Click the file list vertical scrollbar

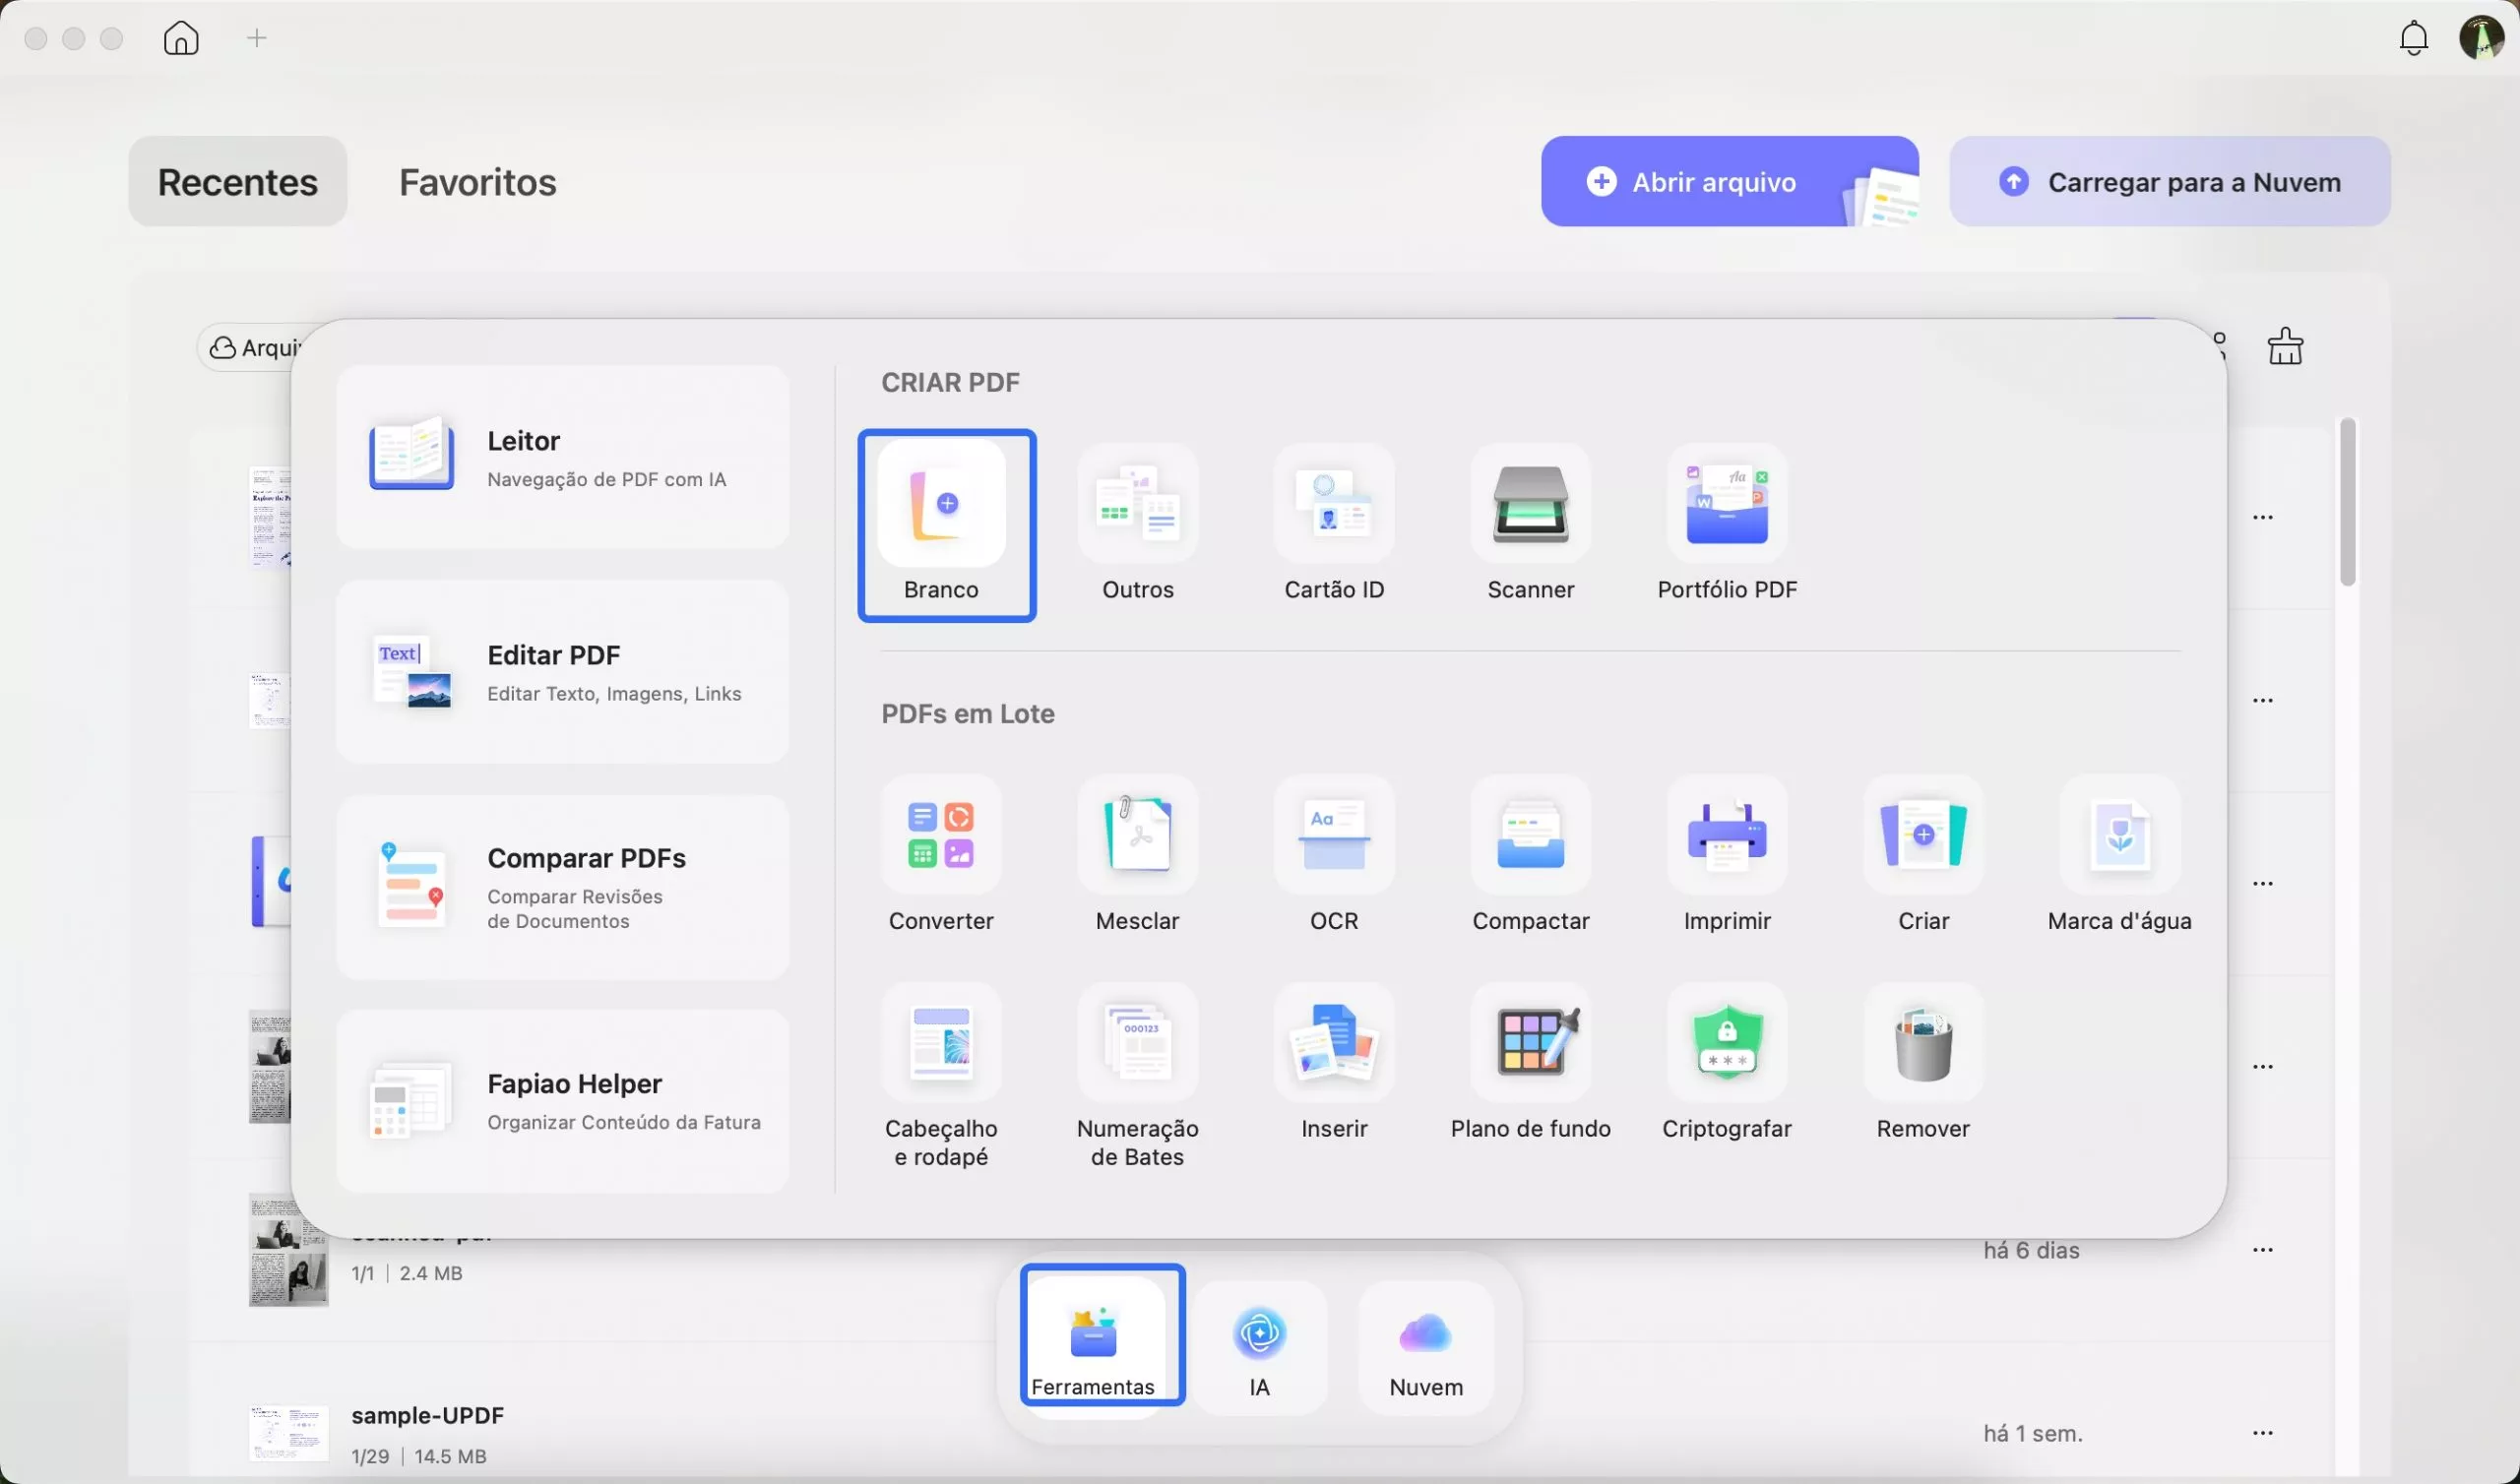(x=2347, y=502)
